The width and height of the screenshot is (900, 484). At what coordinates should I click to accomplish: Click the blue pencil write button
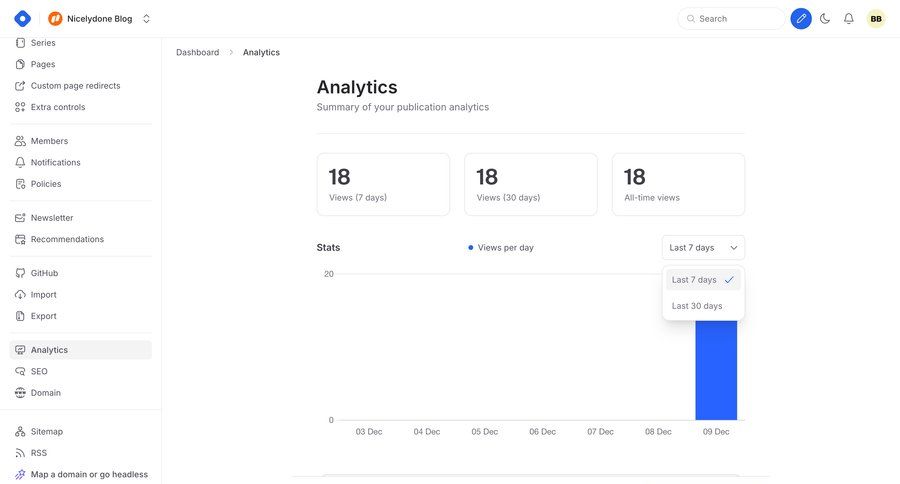coord(801,18)
